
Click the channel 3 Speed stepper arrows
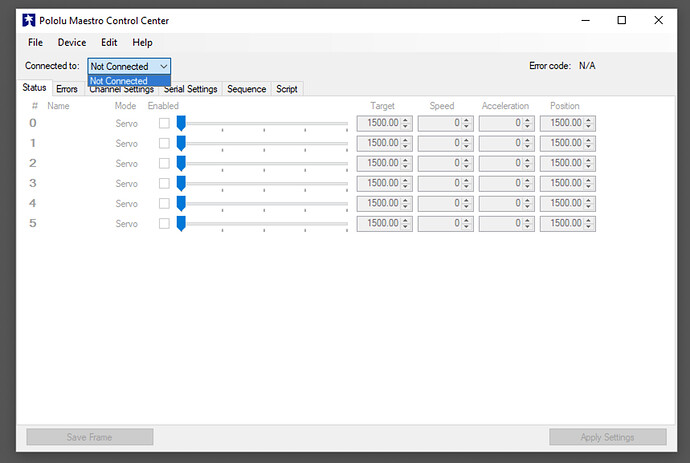[467, 183]
